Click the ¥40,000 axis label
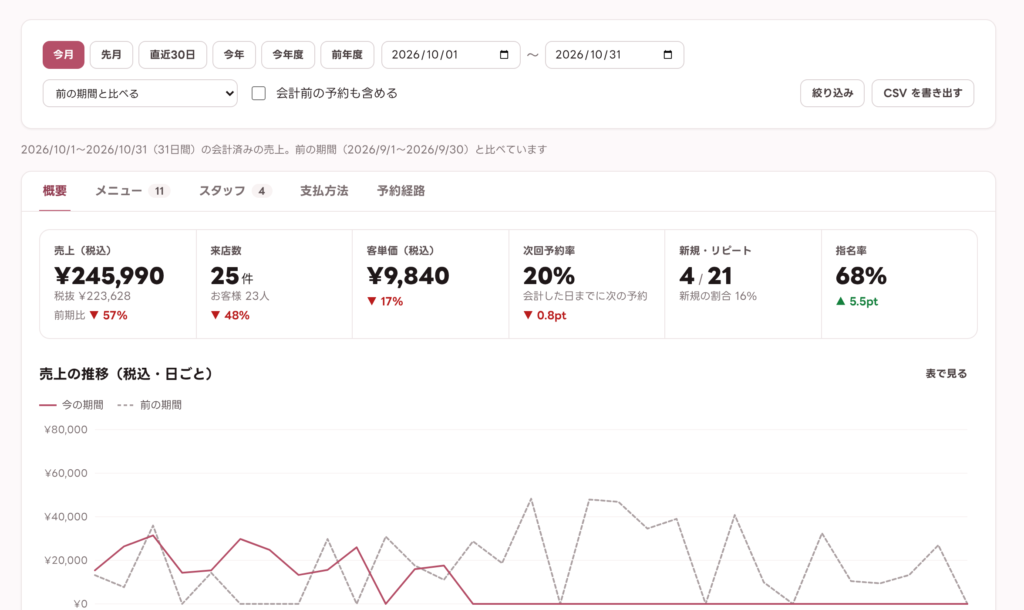The height and width of the screenshot is (610, 1024). (65, 517)
